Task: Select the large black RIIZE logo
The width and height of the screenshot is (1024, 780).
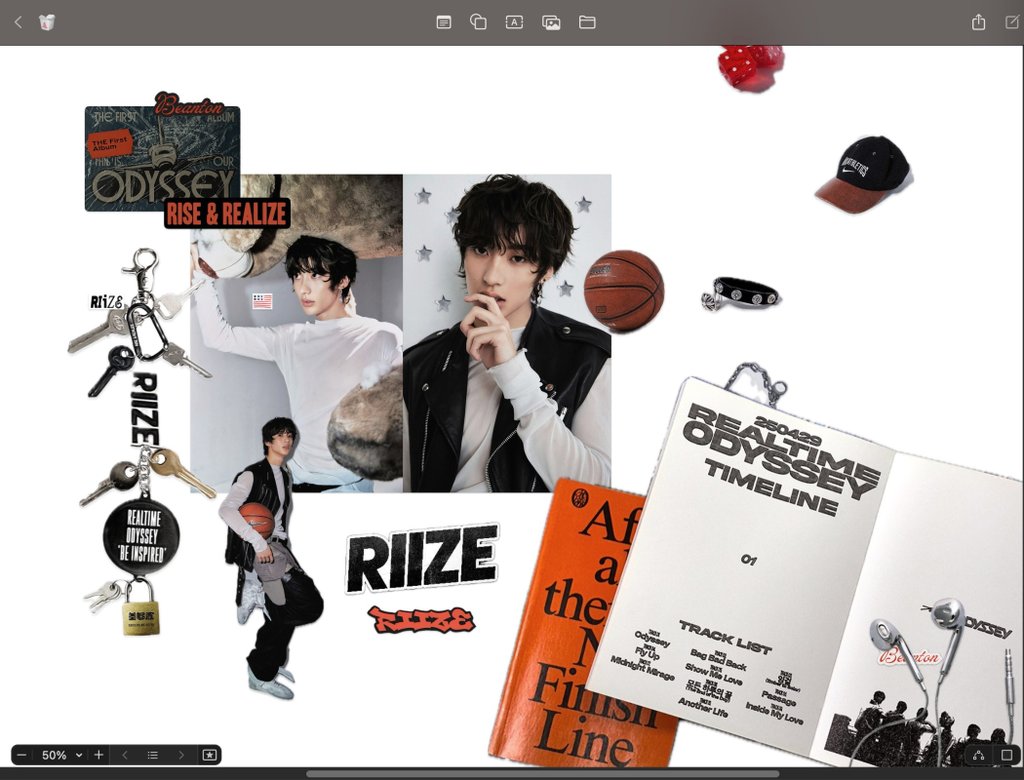Action: [422, 557]
